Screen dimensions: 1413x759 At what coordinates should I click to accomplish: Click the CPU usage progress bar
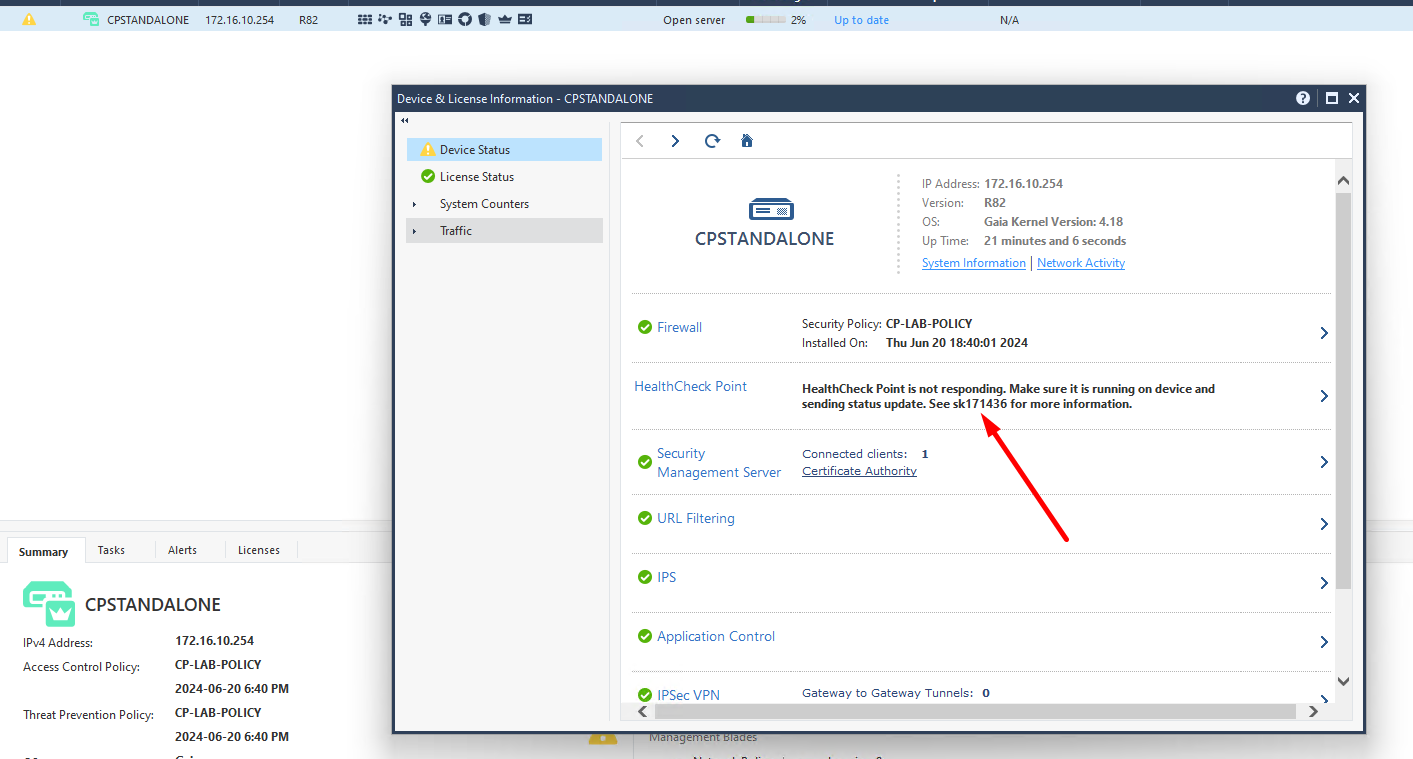[x=765, y=20]
